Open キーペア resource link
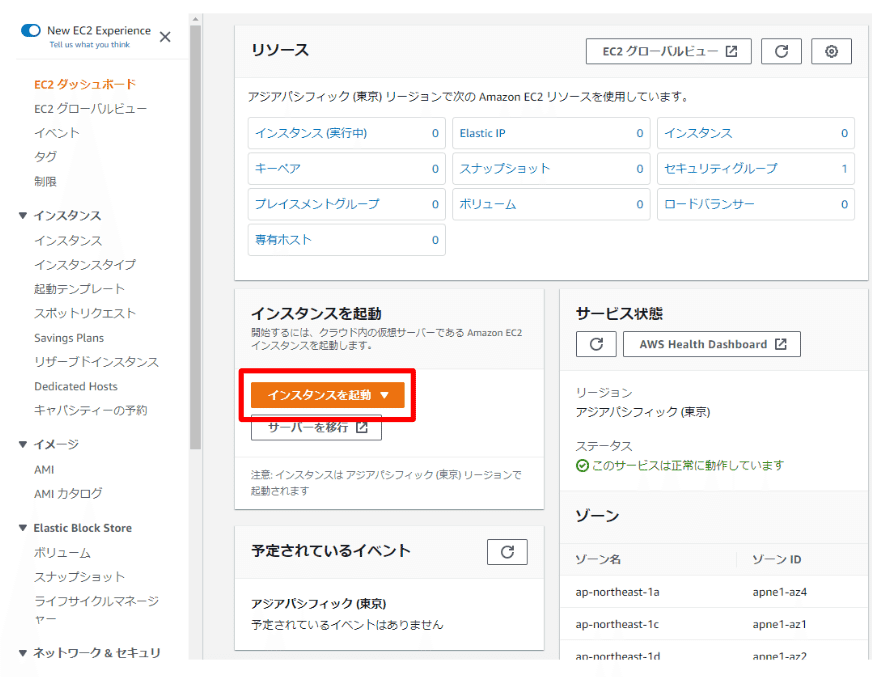 [278, 169]
